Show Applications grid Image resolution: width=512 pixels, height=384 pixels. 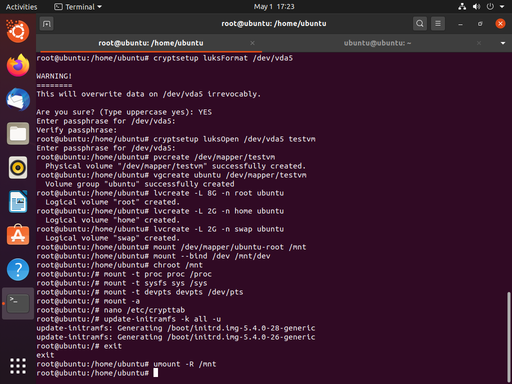(18, 366)
